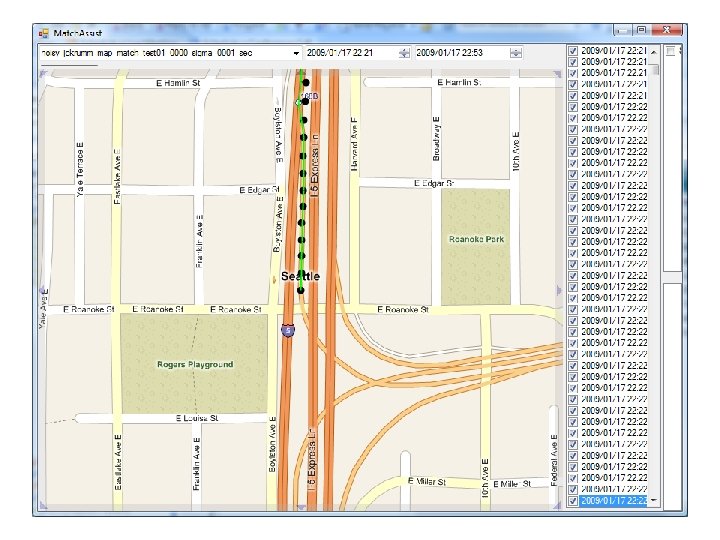Tick the unchecked checkbox in the far-right panel

click(670, 51)
